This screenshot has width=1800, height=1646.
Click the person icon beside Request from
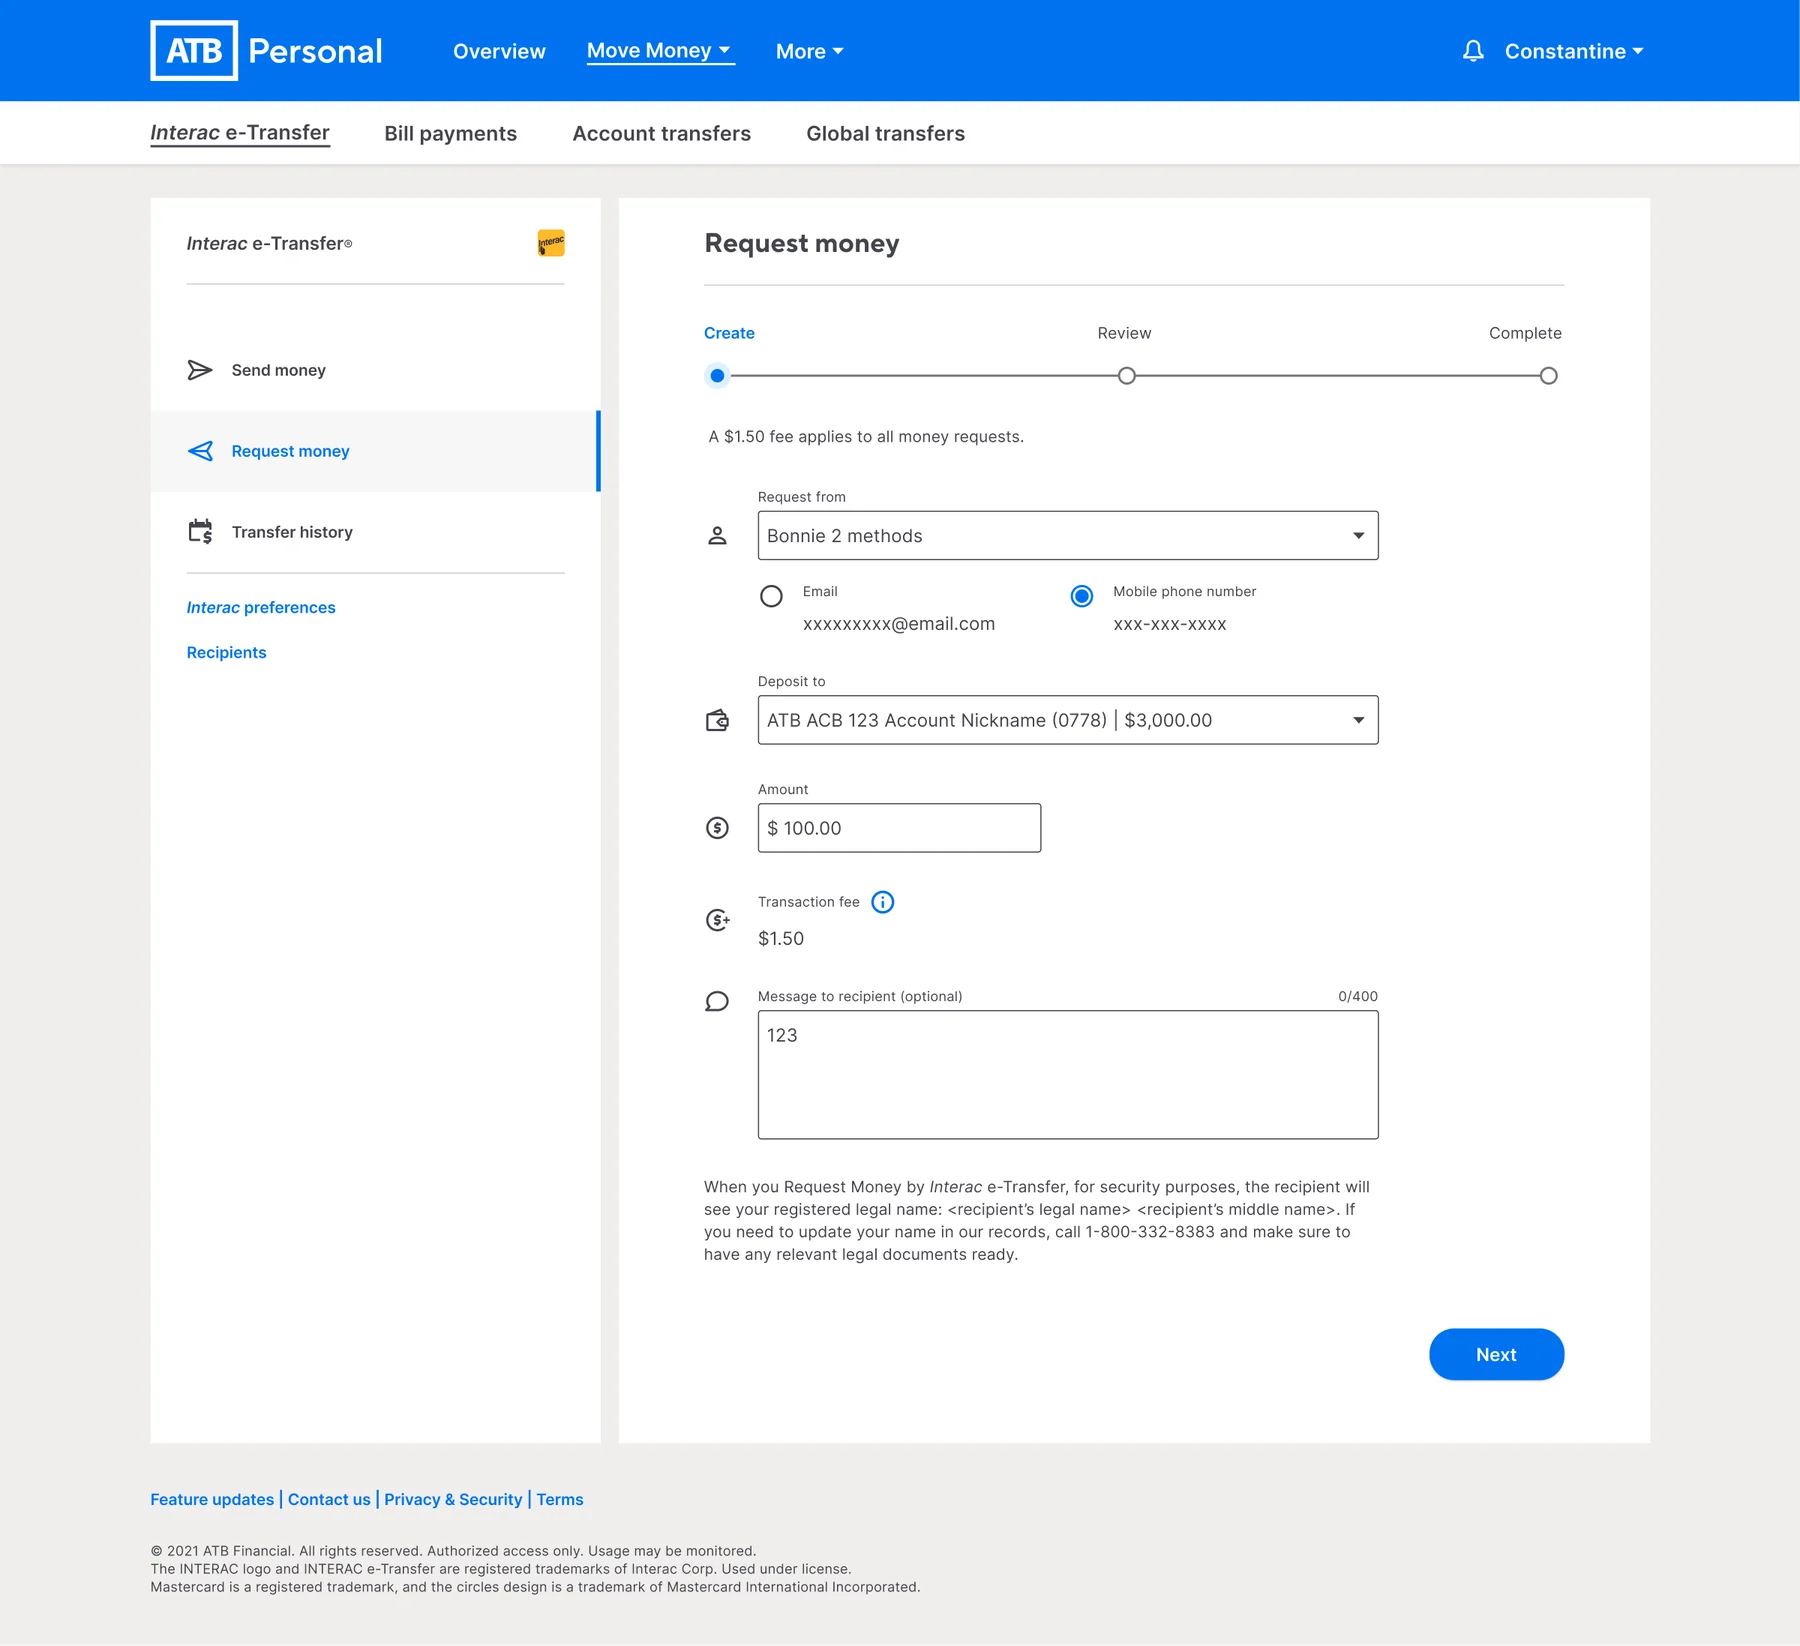(717, 536)
